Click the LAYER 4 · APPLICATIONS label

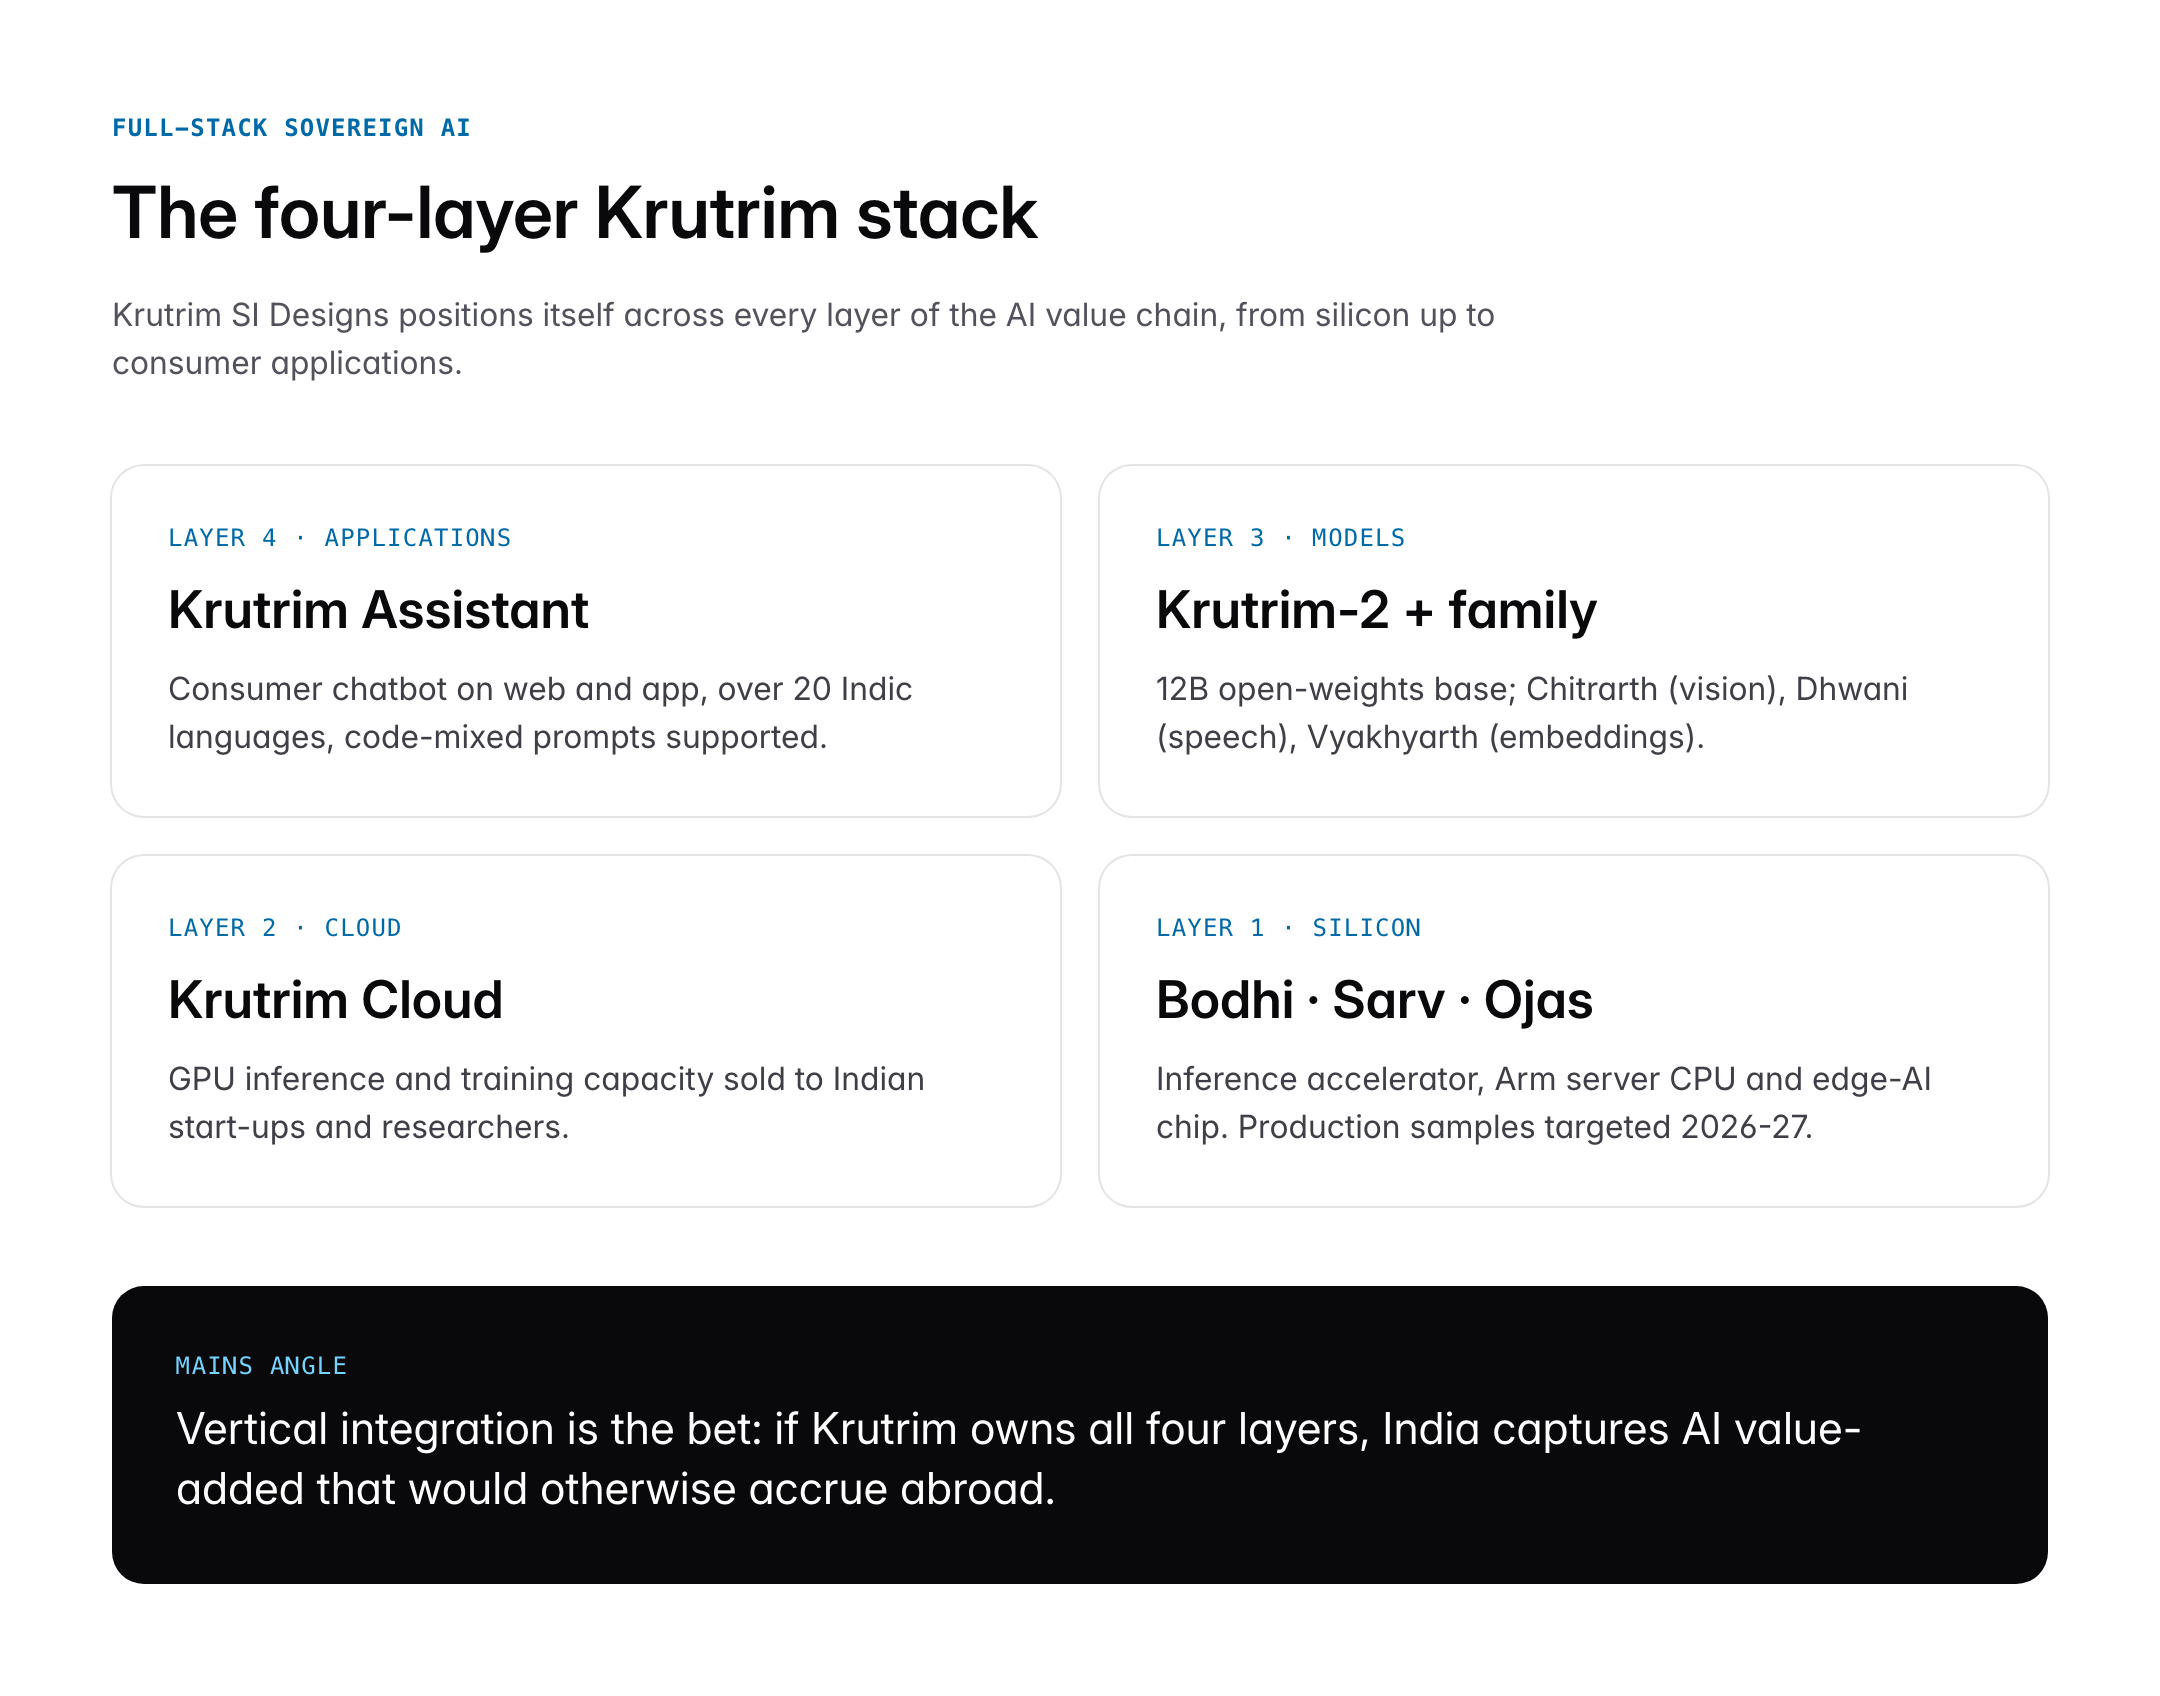coord(340,537)
